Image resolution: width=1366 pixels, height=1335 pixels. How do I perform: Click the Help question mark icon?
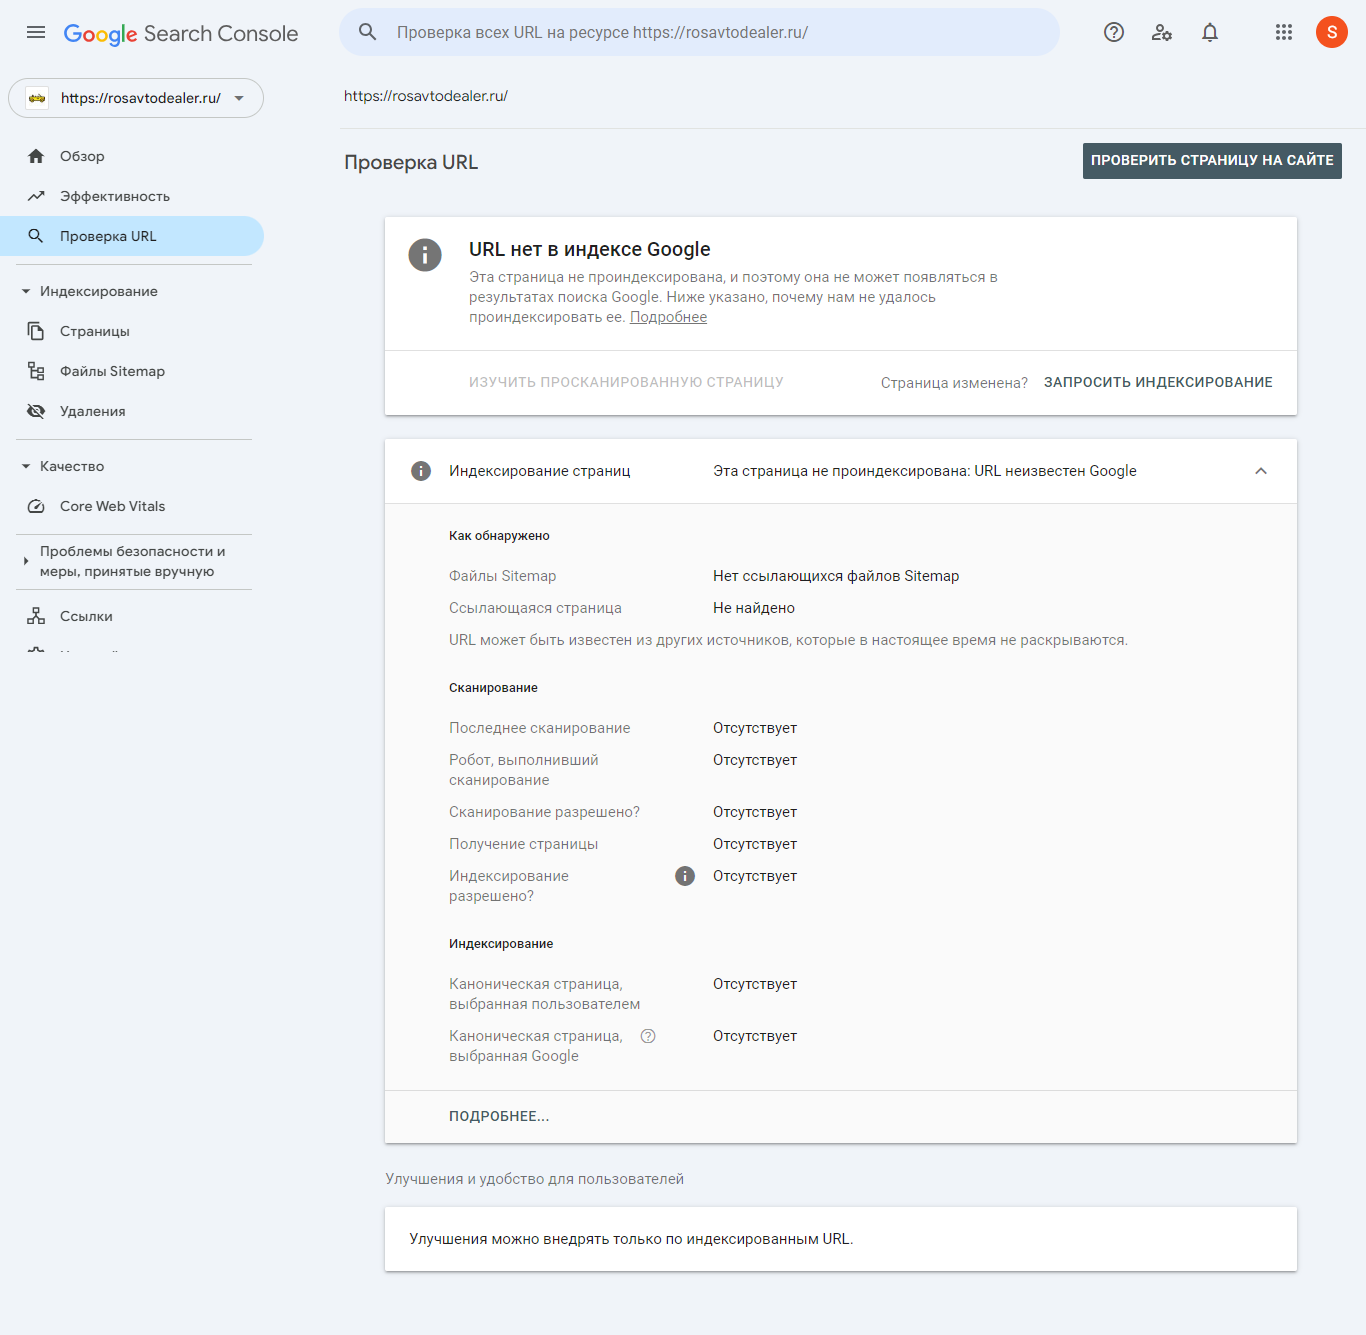coord(1113,32)
